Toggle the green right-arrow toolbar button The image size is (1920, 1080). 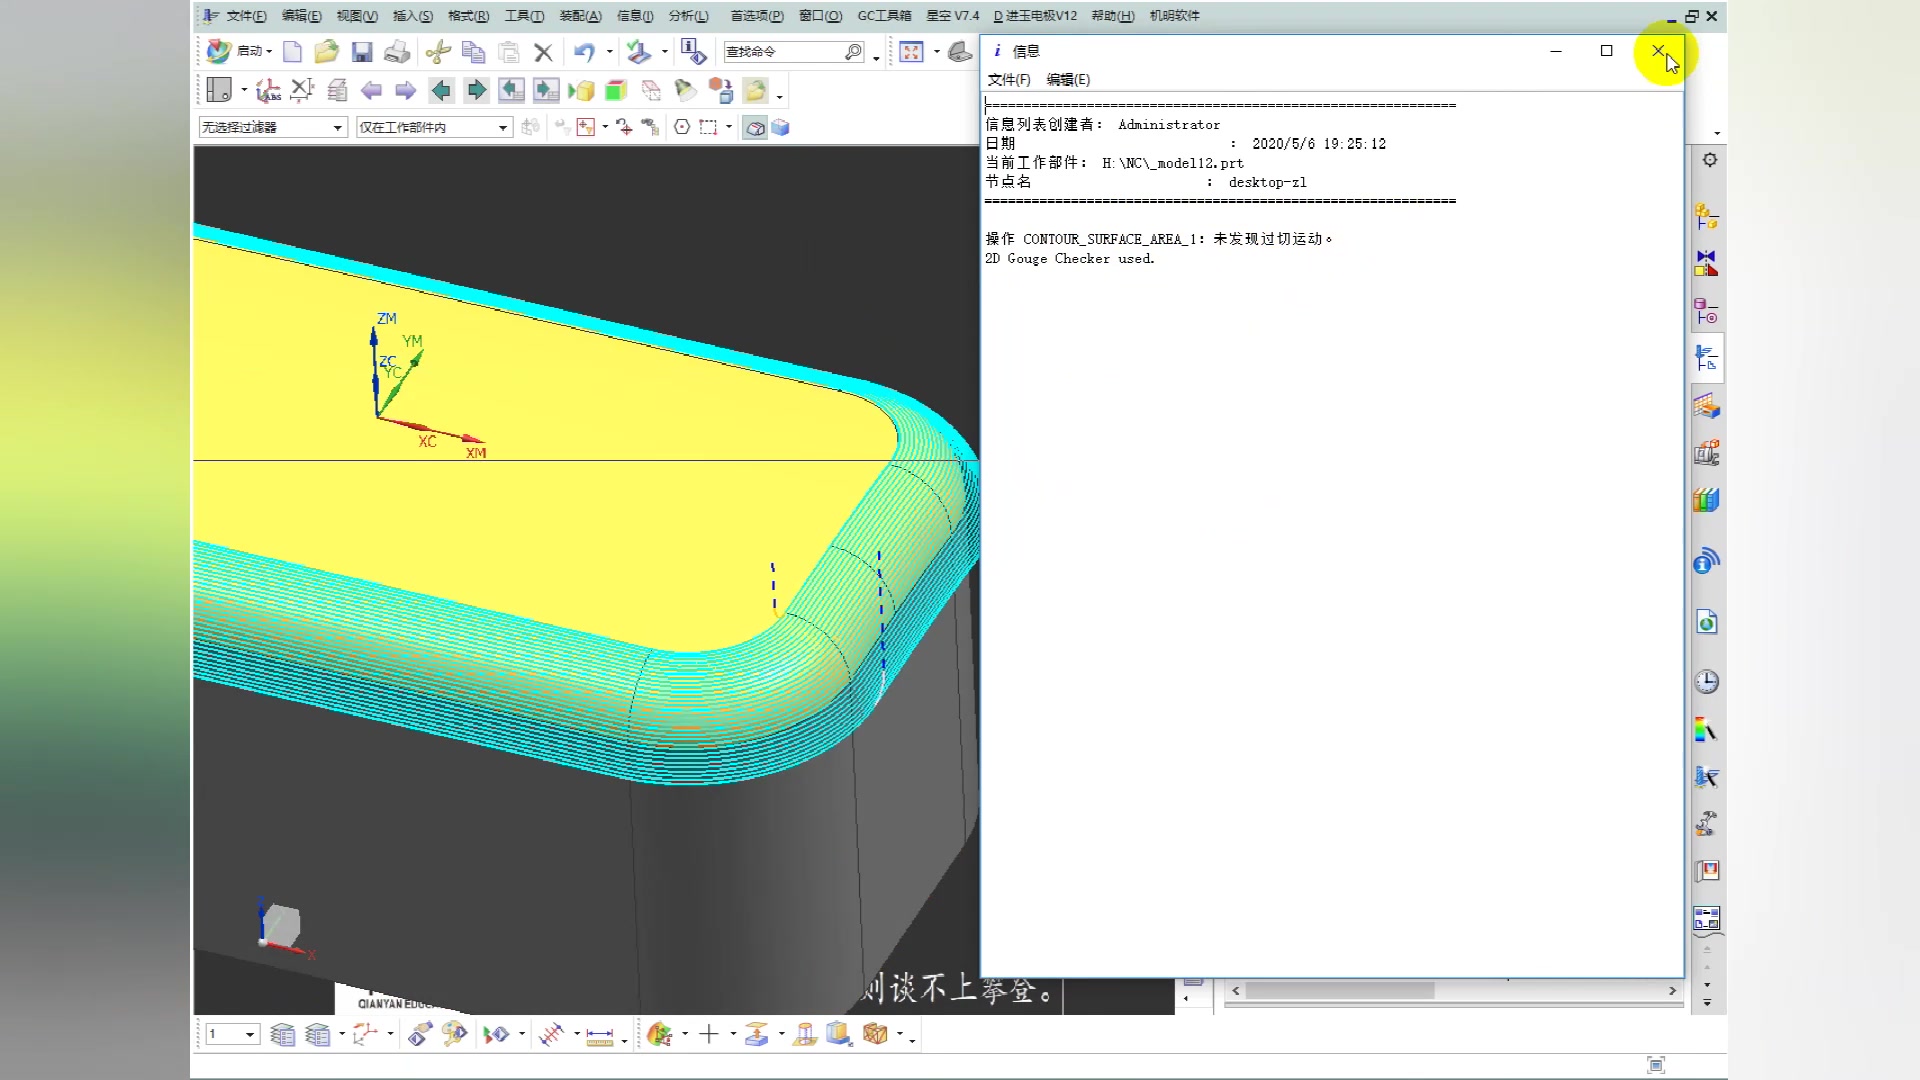tap(477, 91)
